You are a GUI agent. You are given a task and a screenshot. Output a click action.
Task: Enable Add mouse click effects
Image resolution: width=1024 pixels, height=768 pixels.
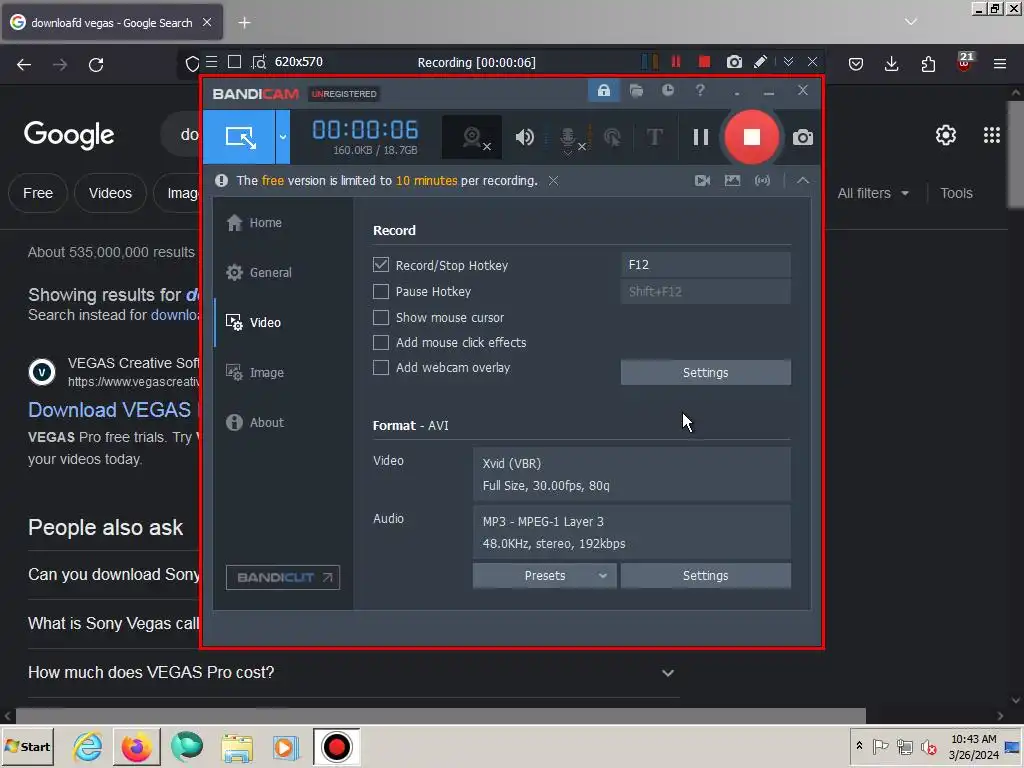click(381, 342)
